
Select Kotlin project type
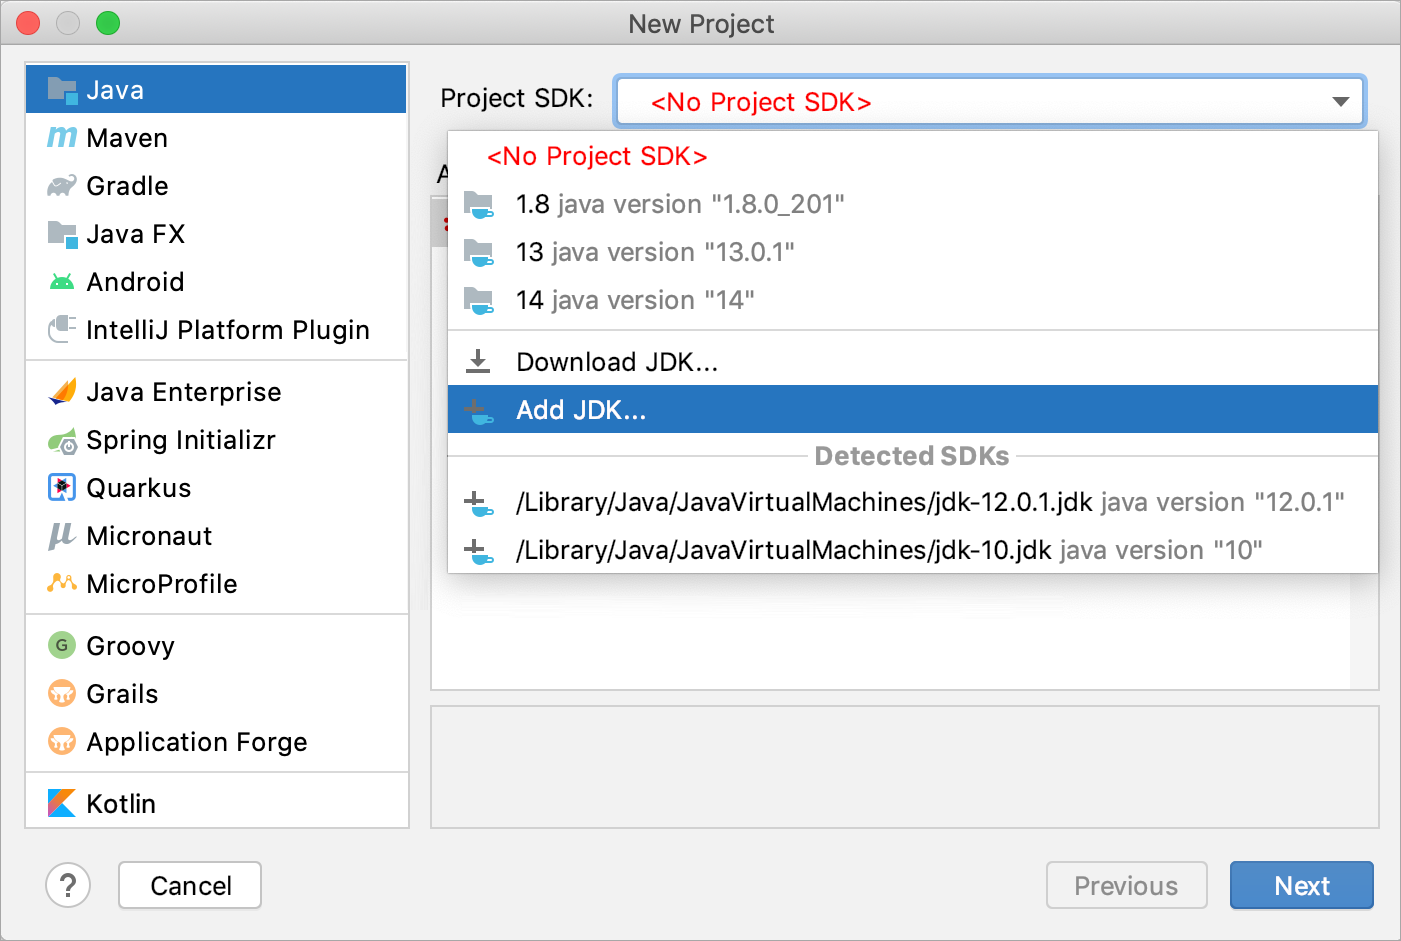(x=216, y=803)
